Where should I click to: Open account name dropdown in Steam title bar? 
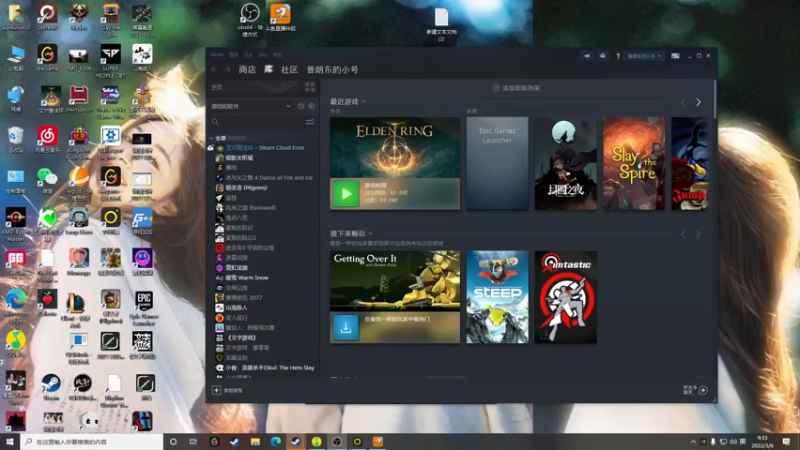(x=644, y=56)
